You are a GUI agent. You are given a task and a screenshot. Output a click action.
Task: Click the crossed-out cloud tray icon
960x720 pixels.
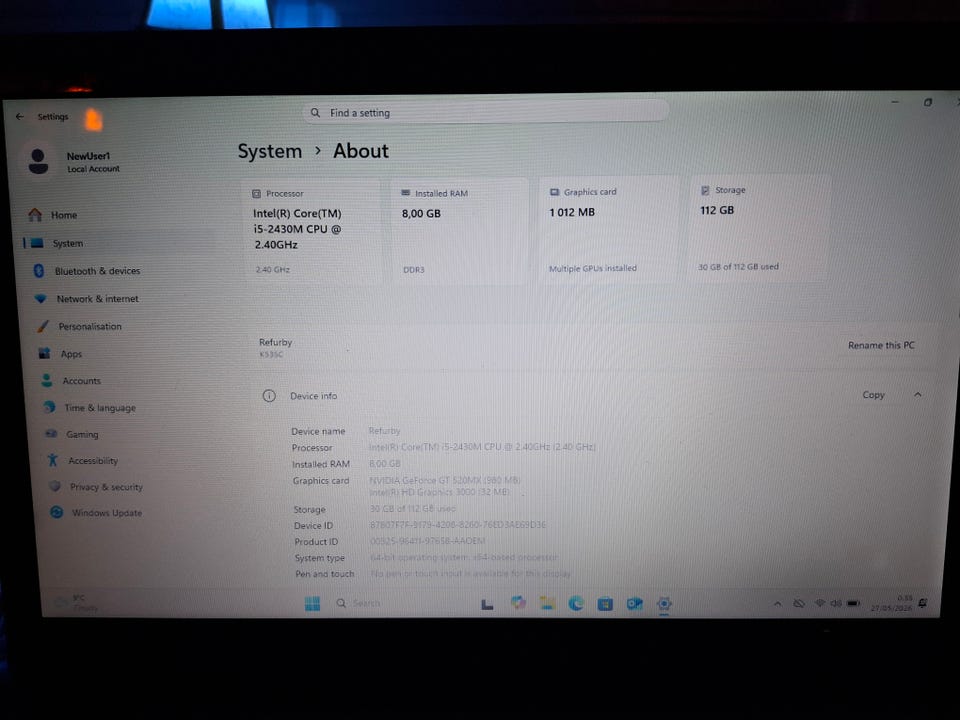tap(798, 604)
